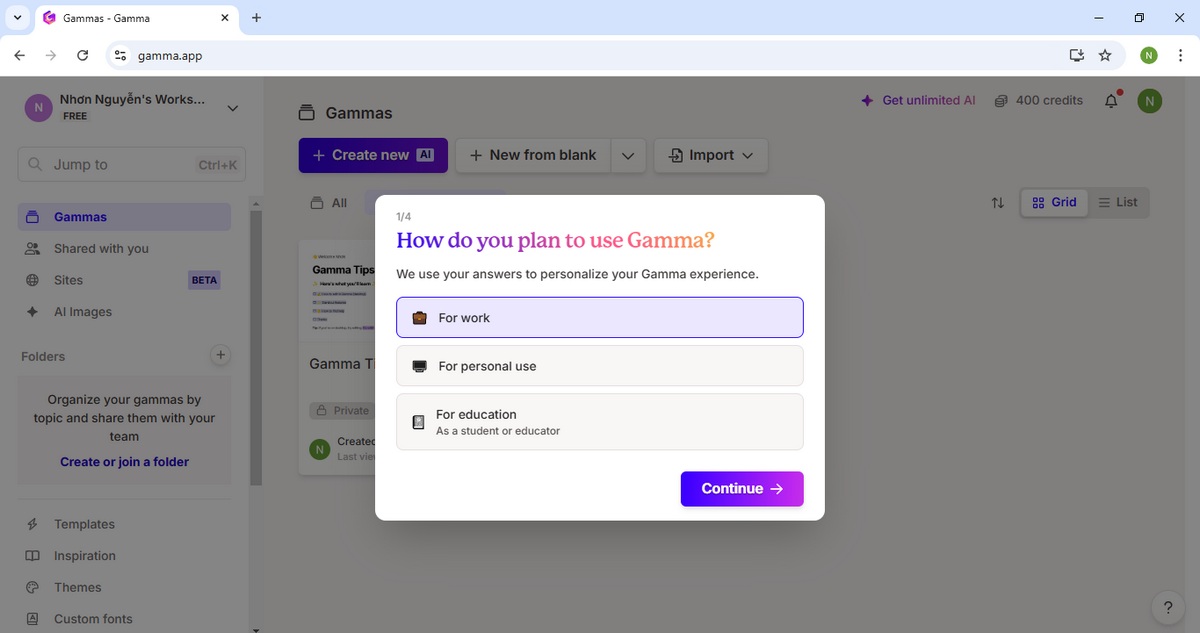Open help question mark button
1200x633 pixels.
click(1167, 607)
